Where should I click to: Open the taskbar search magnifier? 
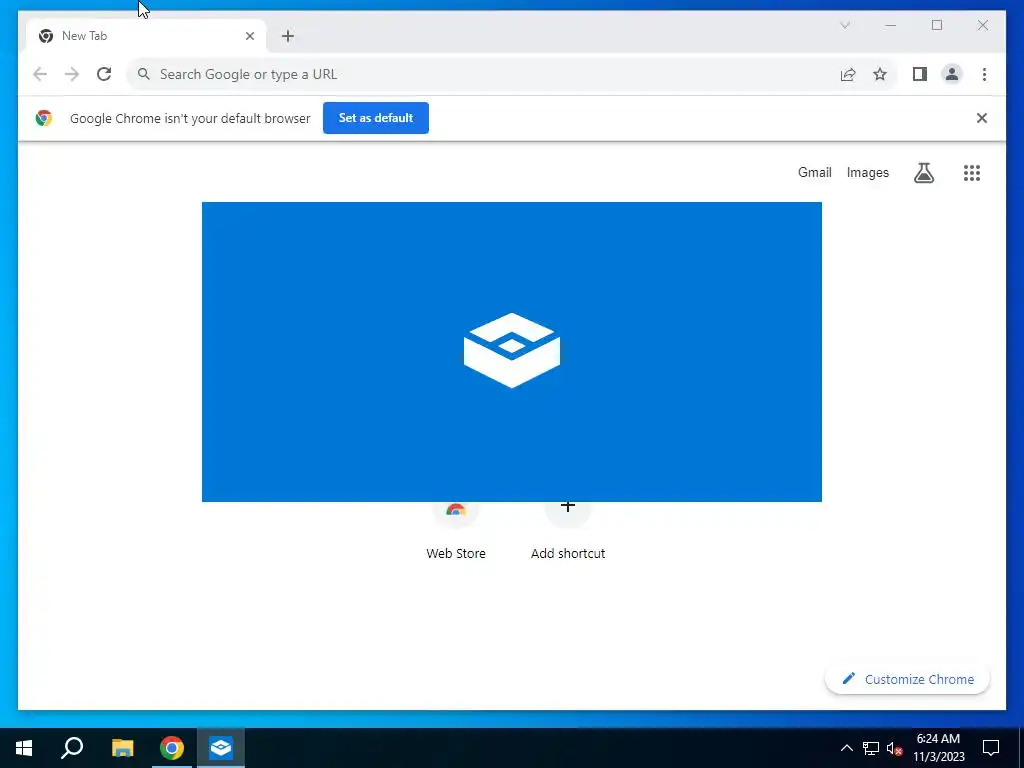click(72, 748)
